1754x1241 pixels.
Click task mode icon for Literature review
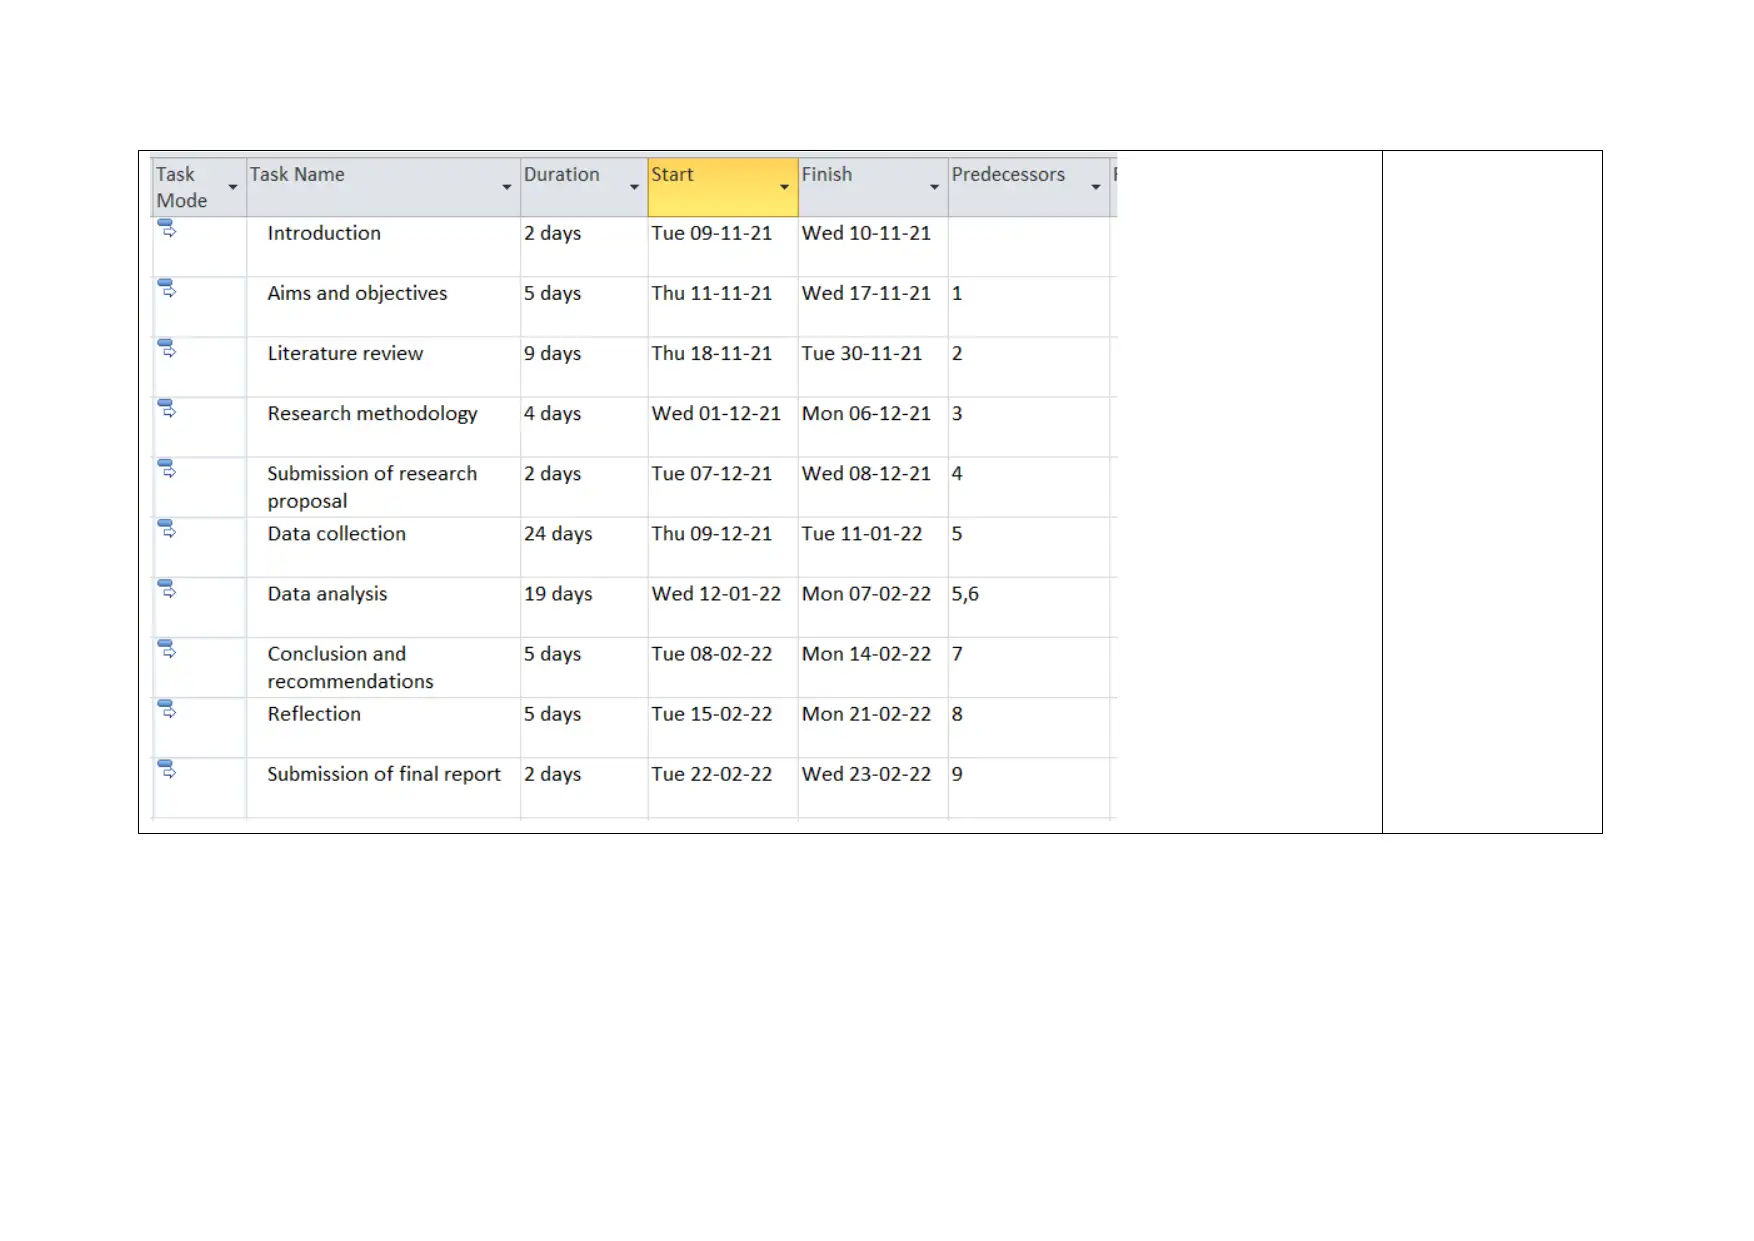coord(167,349)
